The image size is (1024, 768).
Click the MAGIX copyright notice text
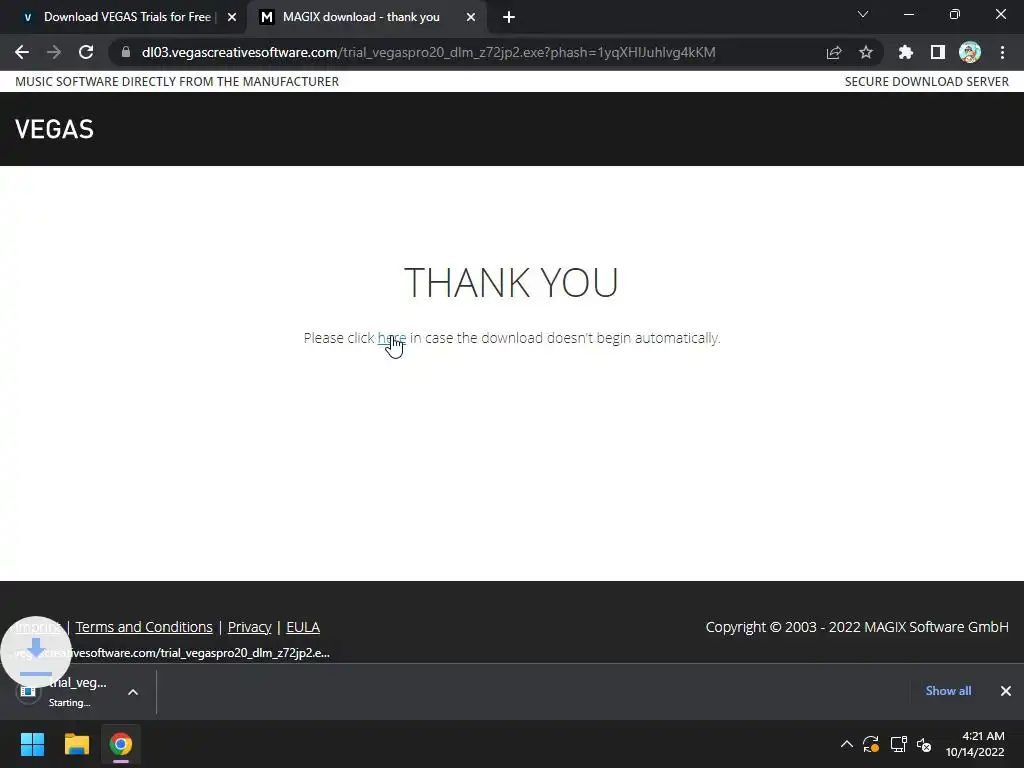pos(857,627)
